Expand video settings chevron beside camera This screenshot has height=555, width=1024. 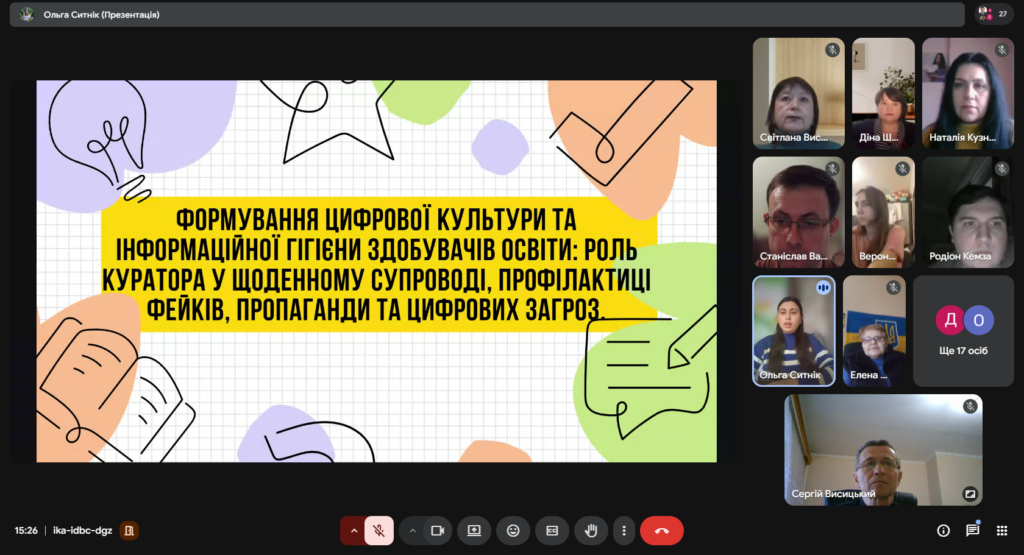(411, 530)
